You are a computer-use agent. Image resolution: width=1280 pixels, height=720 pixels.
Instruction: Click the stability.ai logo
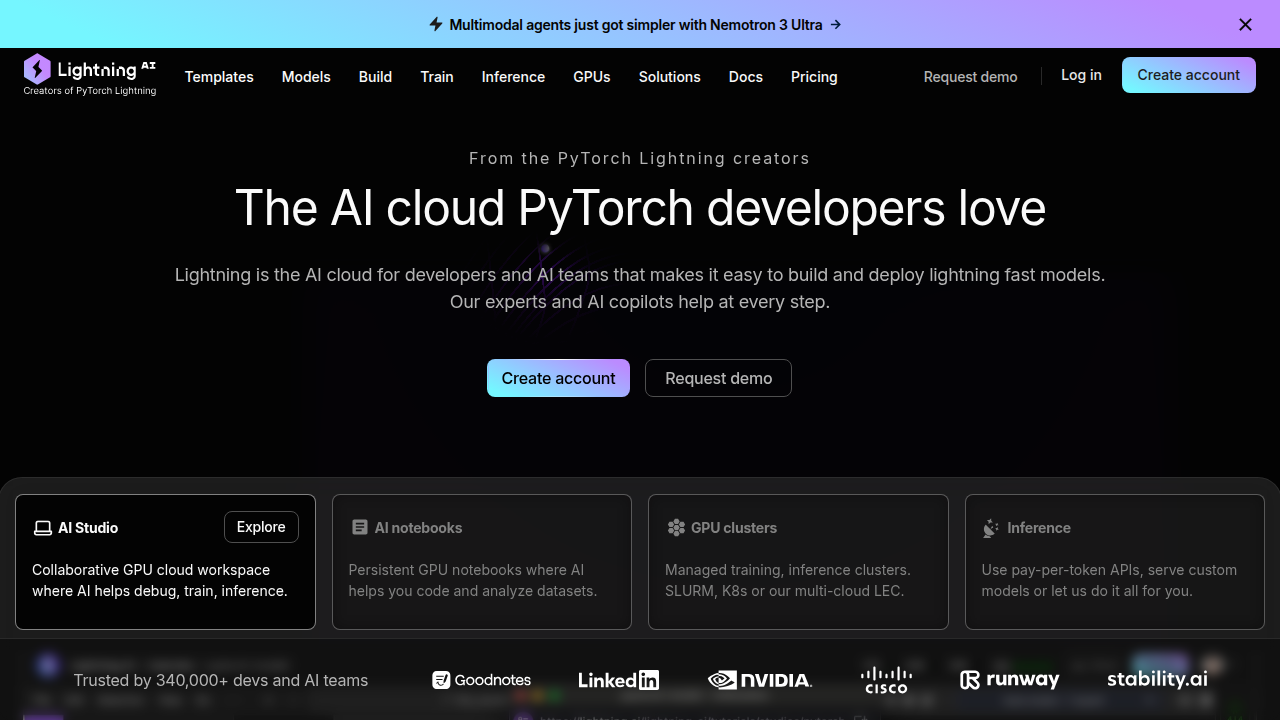coord(1157,679)
